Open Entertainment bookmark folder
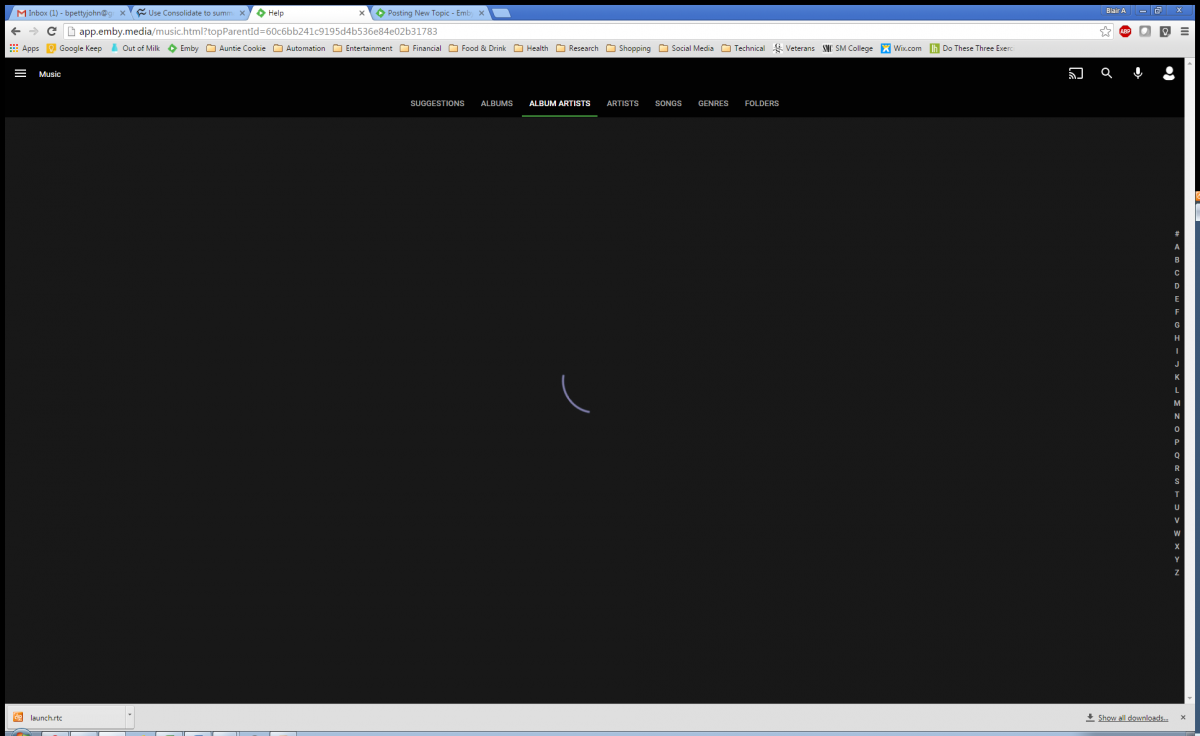Viewport: 1200px width, 736px height. [362, 48]
